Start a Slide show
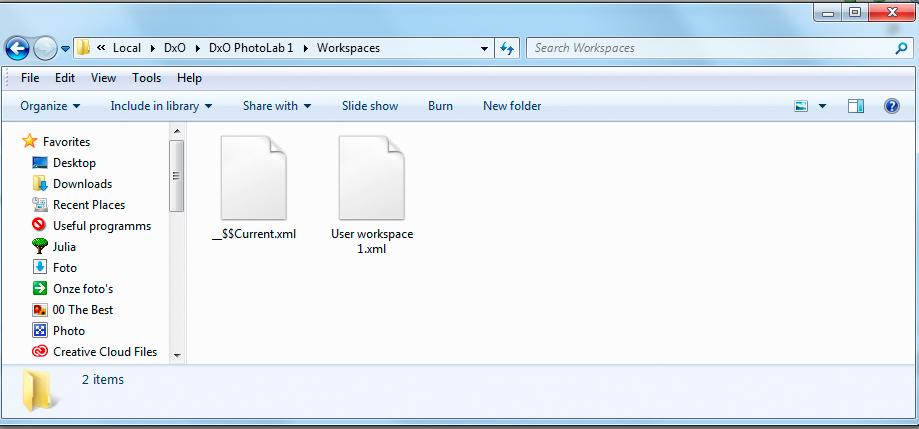This screenshot has height=429, width=919. (370, 106)
